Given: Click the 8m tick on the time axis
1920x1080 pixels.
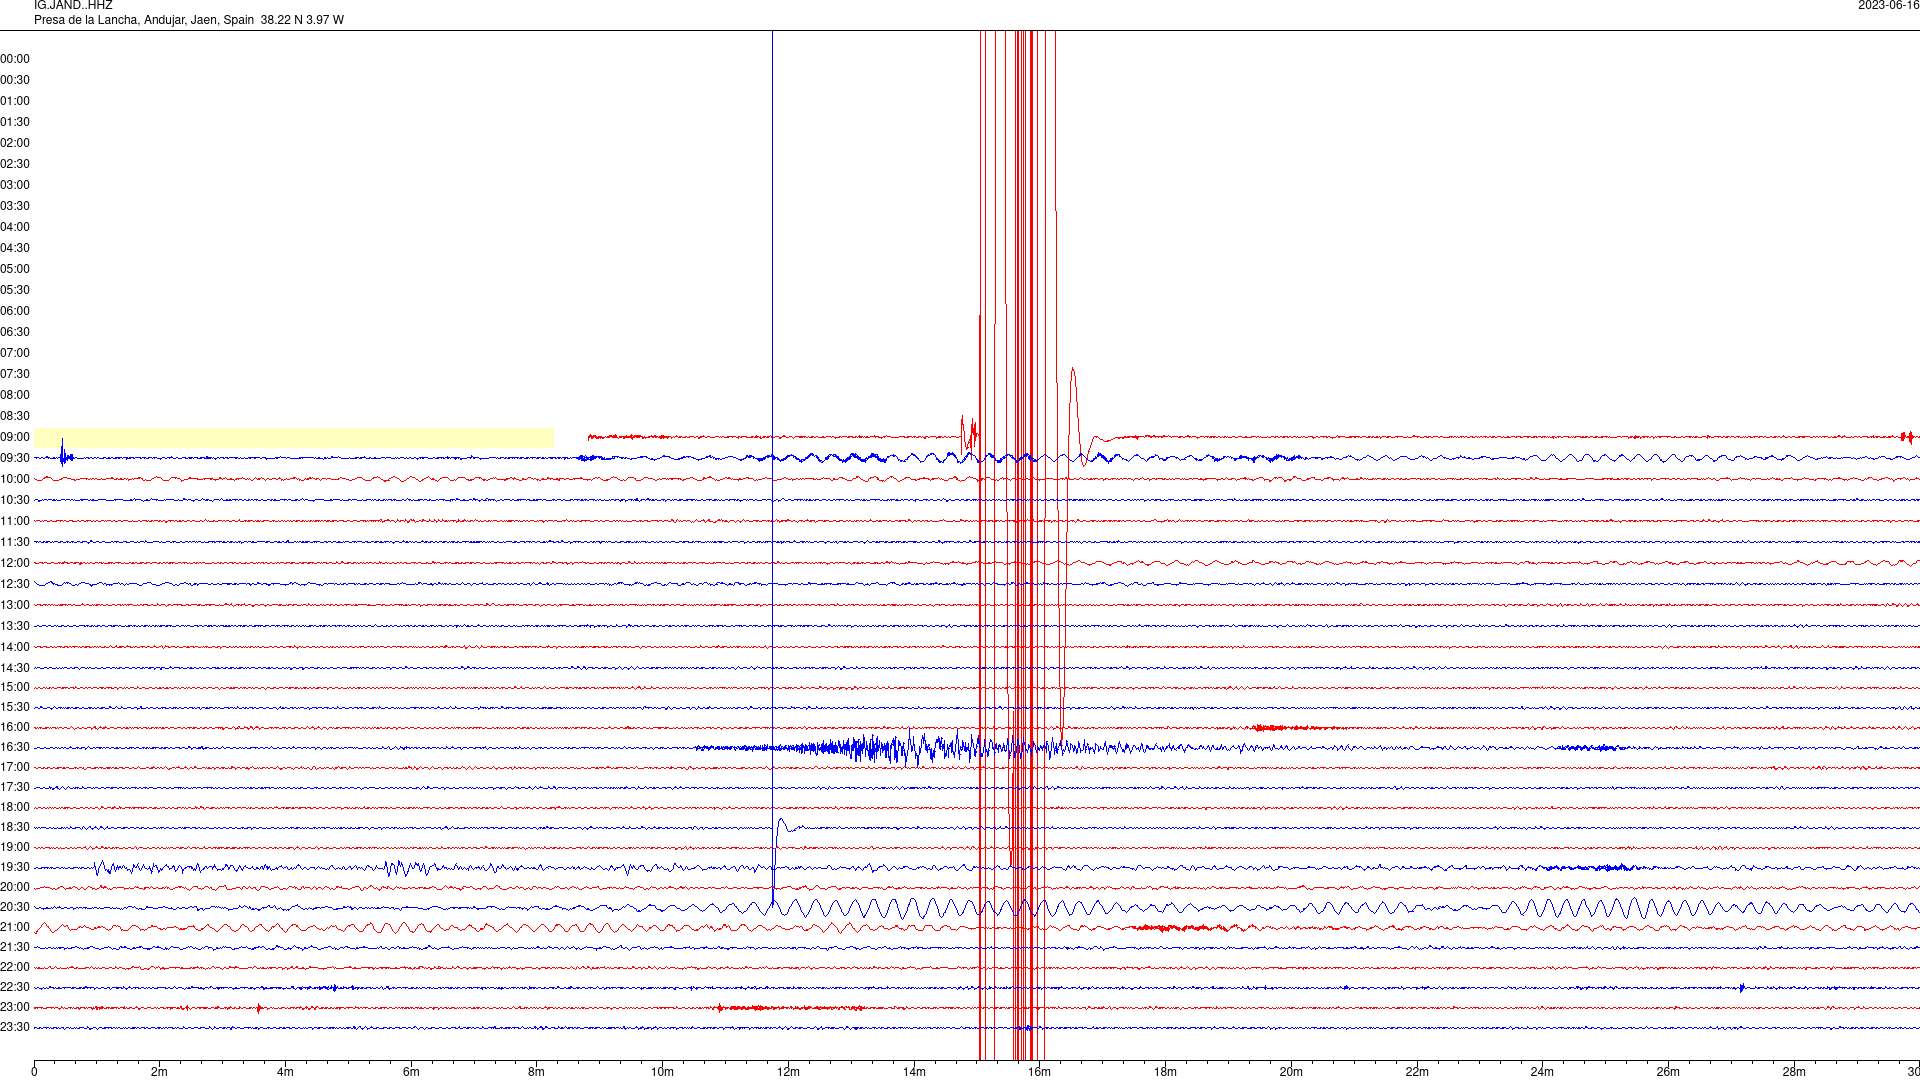Looking at the screenshot, I should [x=537, y=1072].
